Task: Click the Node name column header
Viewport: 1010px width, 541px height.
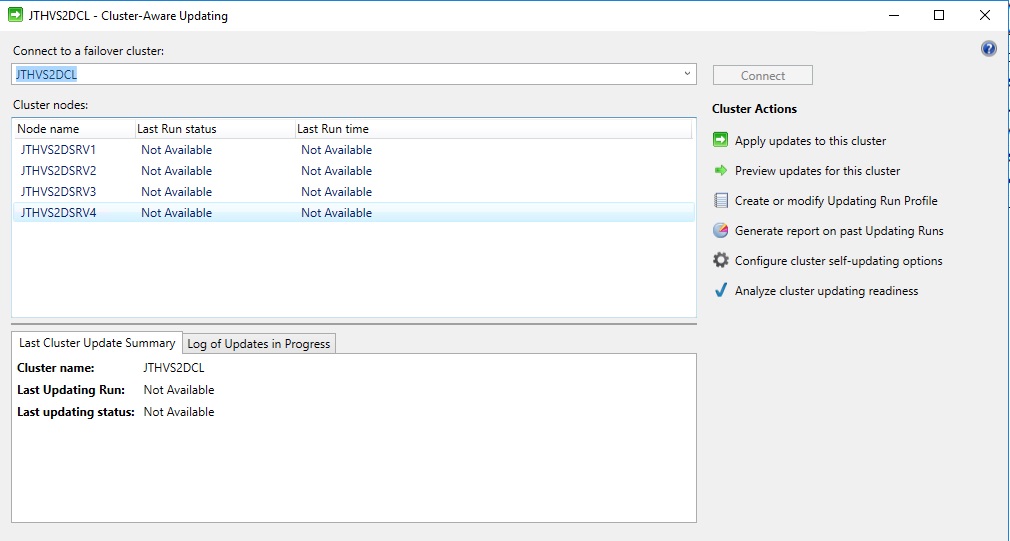Action: [x=73, y=129]
